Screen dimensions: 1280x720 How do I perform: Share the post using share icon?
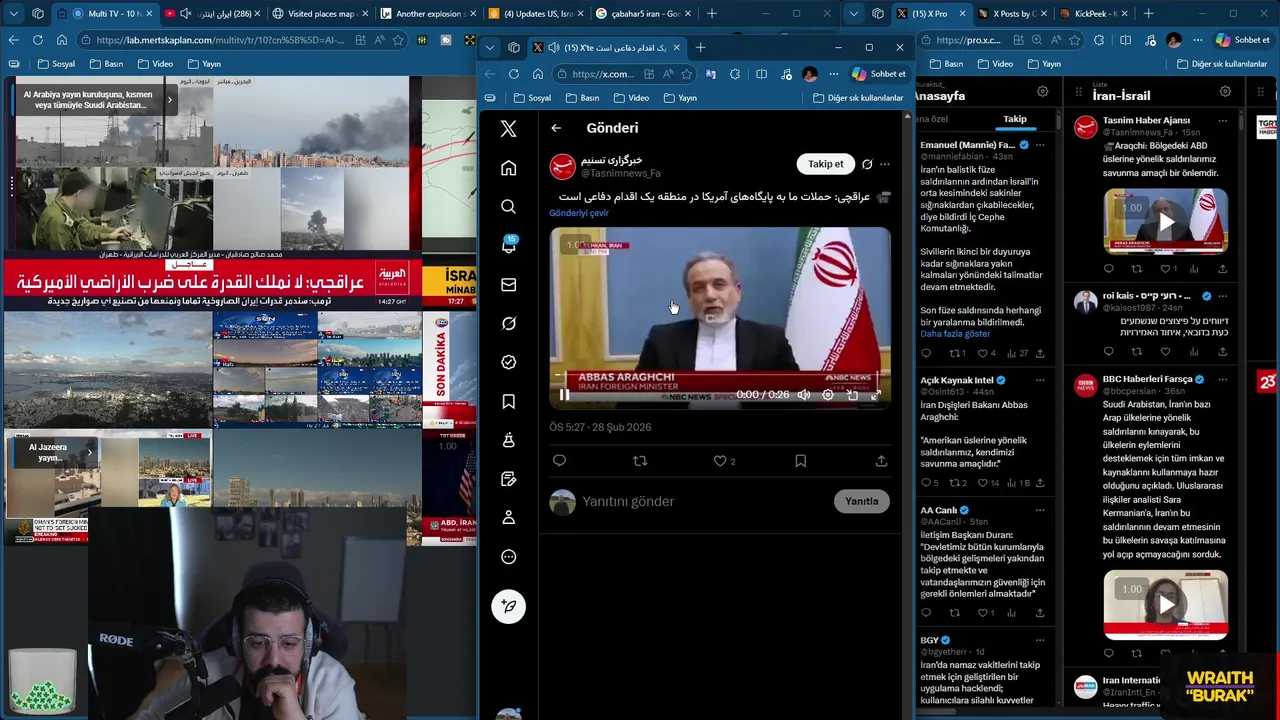[x=881, y=461]
